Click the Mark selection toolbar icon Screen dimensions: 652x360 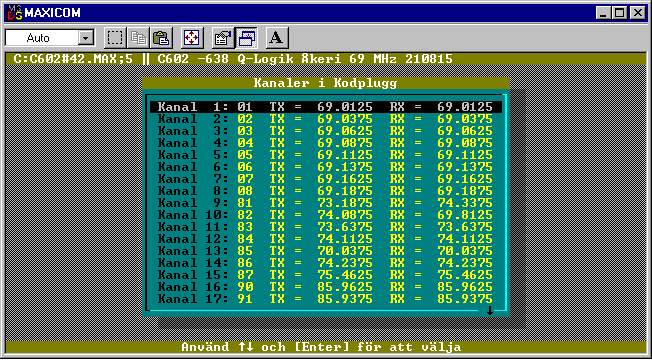(115, 38)
